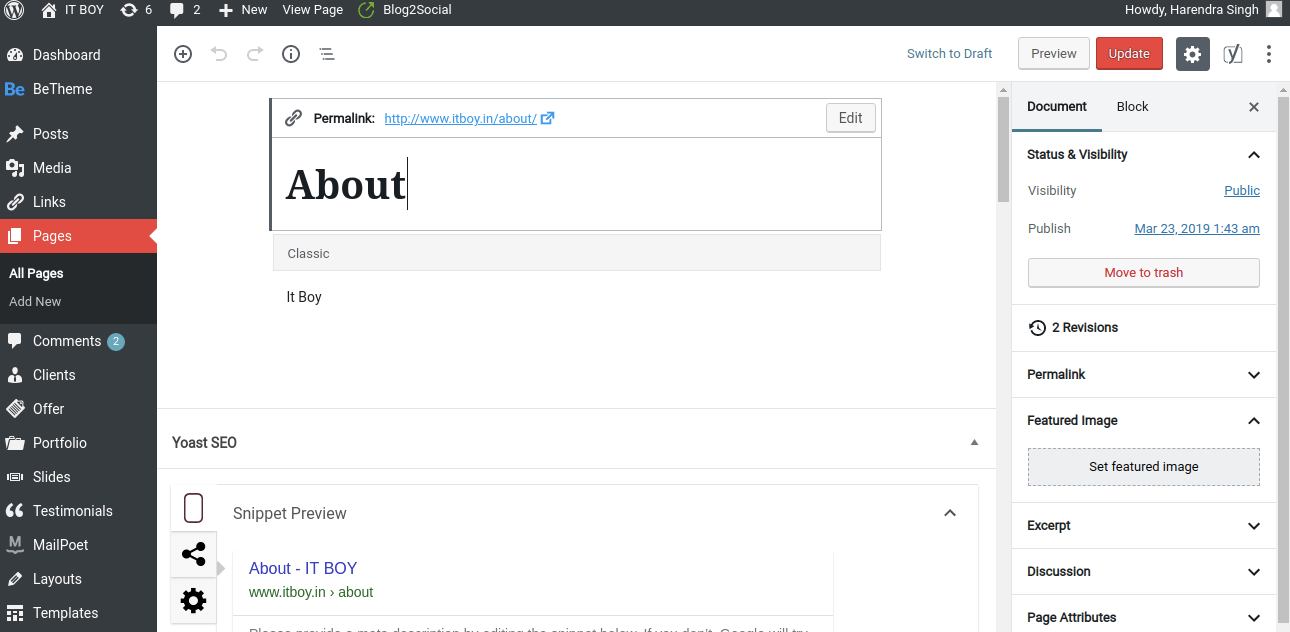Open Portfolio in the admin sidebar
Image resolution: width=1290 pixels, height=632 pixels.
tap(59, 443)
